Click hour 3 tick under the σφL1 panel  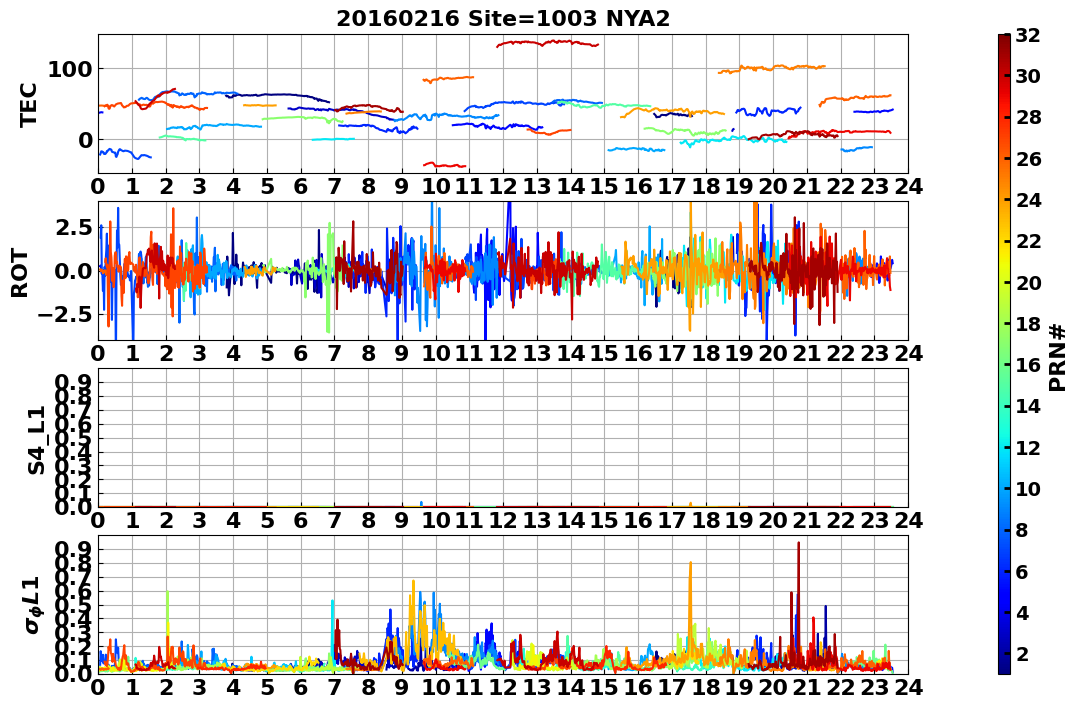click(200, 688)
